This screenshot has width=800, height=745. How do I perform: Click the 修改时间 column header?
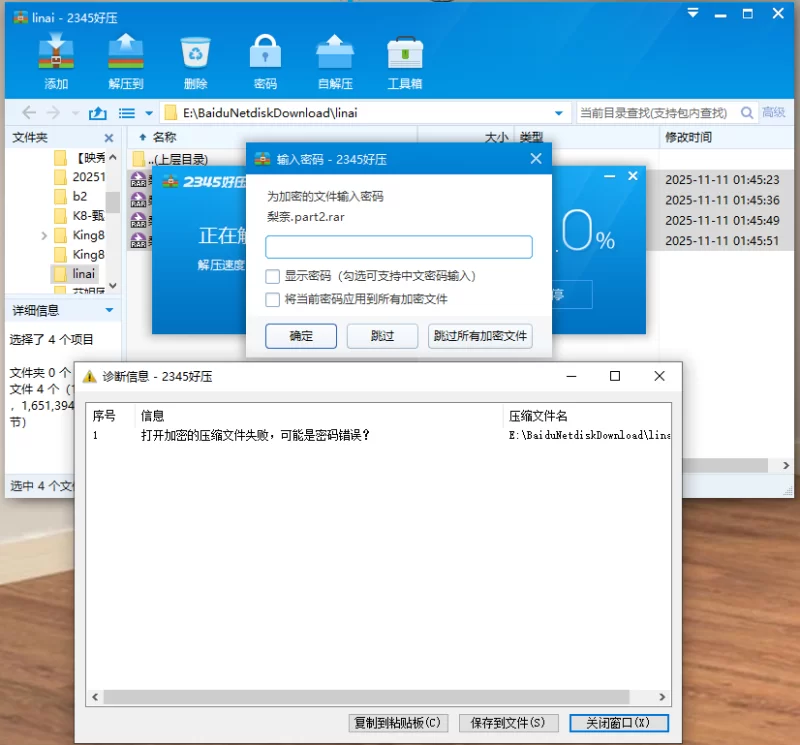pos(689,137)
